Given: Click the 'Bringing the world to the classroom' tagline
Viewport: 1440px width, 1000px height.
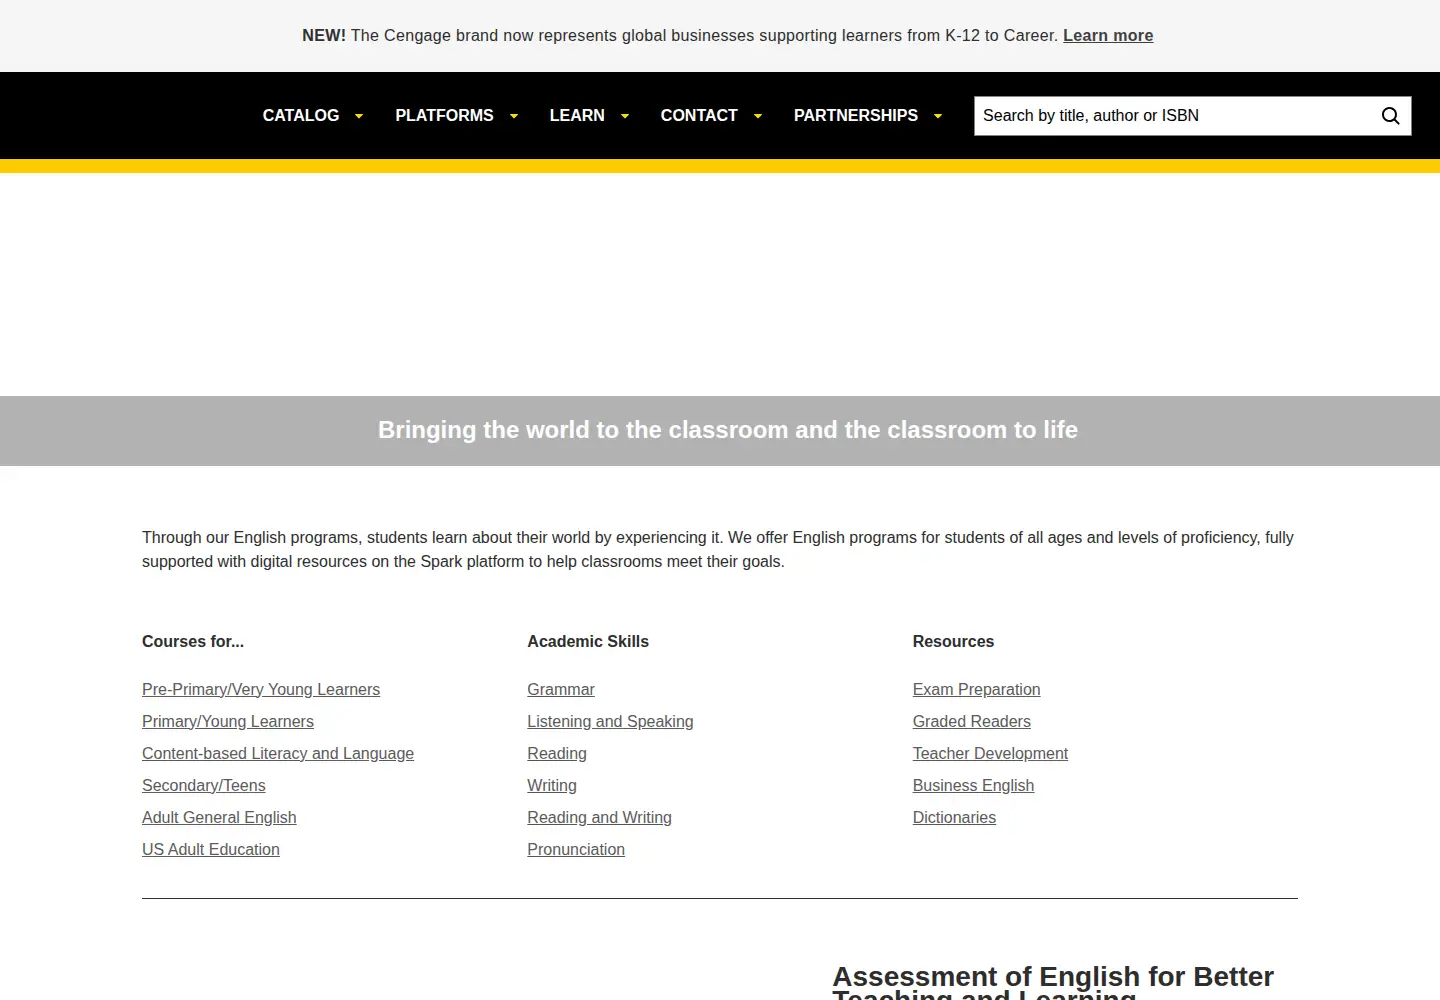Looking at the screenshot, I should [x=728, y=430].
